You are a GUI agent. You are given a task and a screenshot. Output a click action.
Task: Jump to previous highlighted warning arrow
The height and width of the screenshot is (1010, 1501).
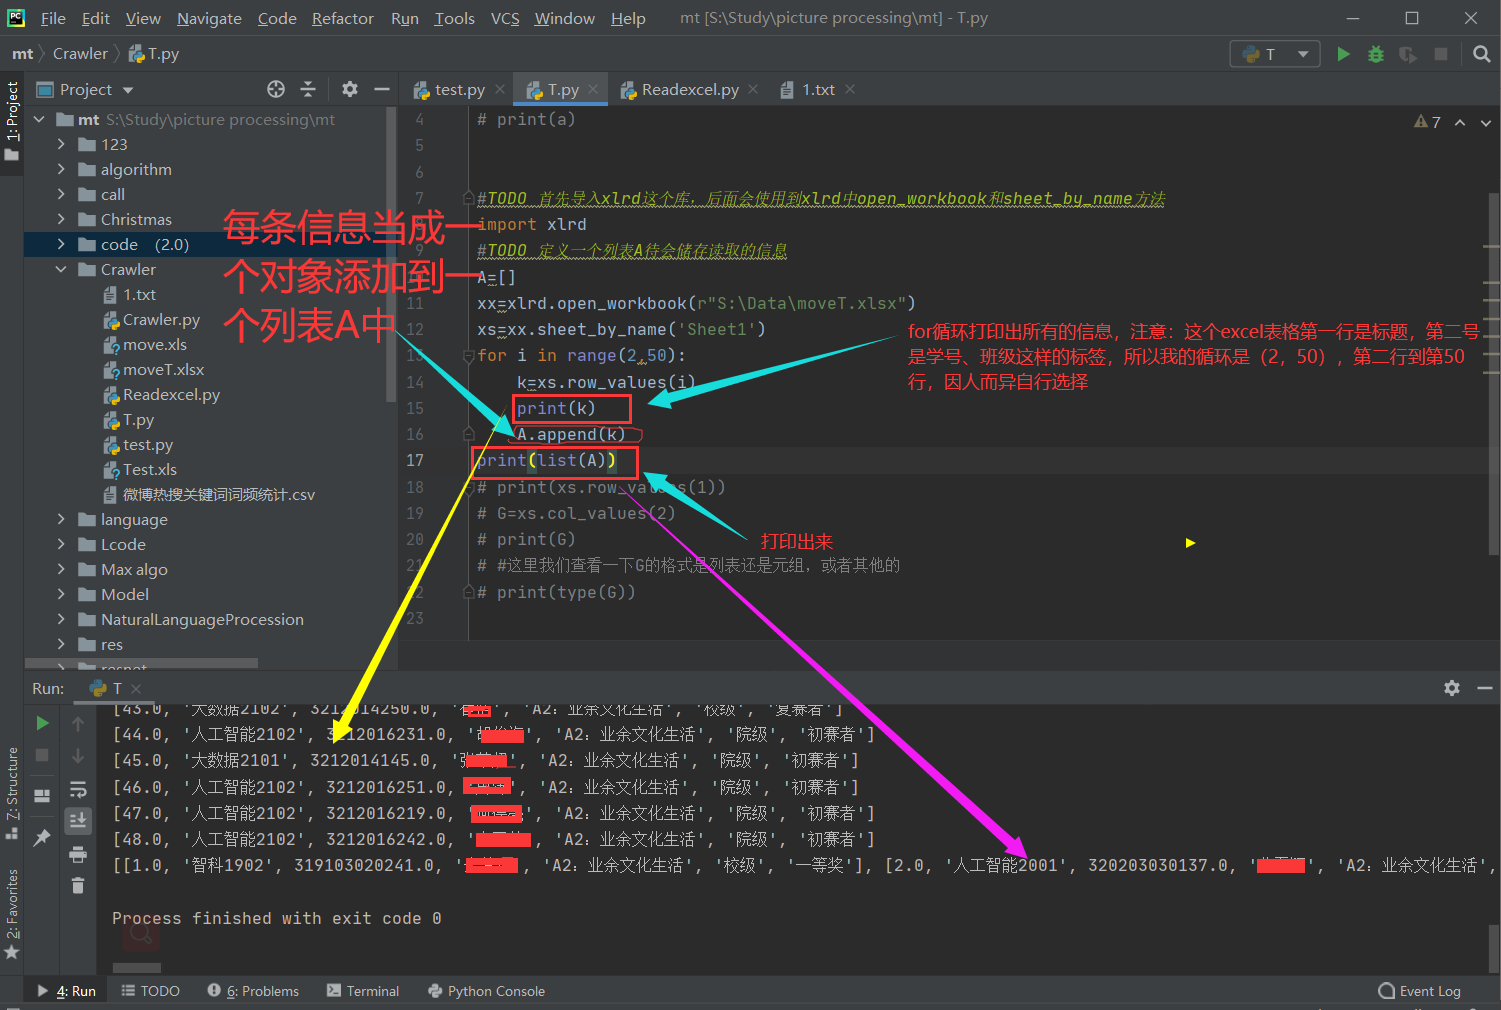(x=1460, y=122)
